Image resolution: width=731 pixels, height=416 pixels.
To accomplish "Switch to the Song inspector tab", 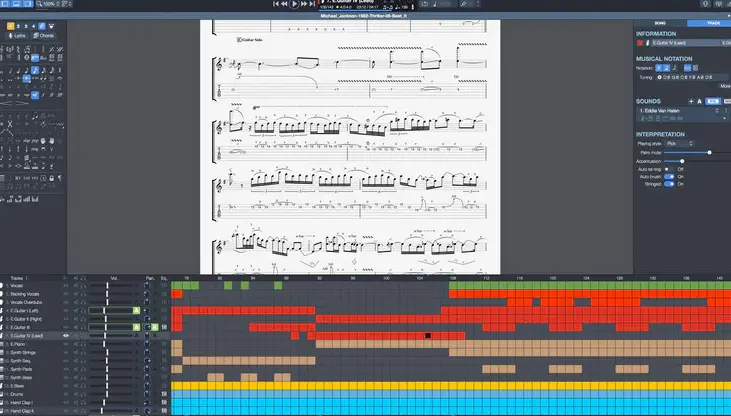I will tap(660, 23).
